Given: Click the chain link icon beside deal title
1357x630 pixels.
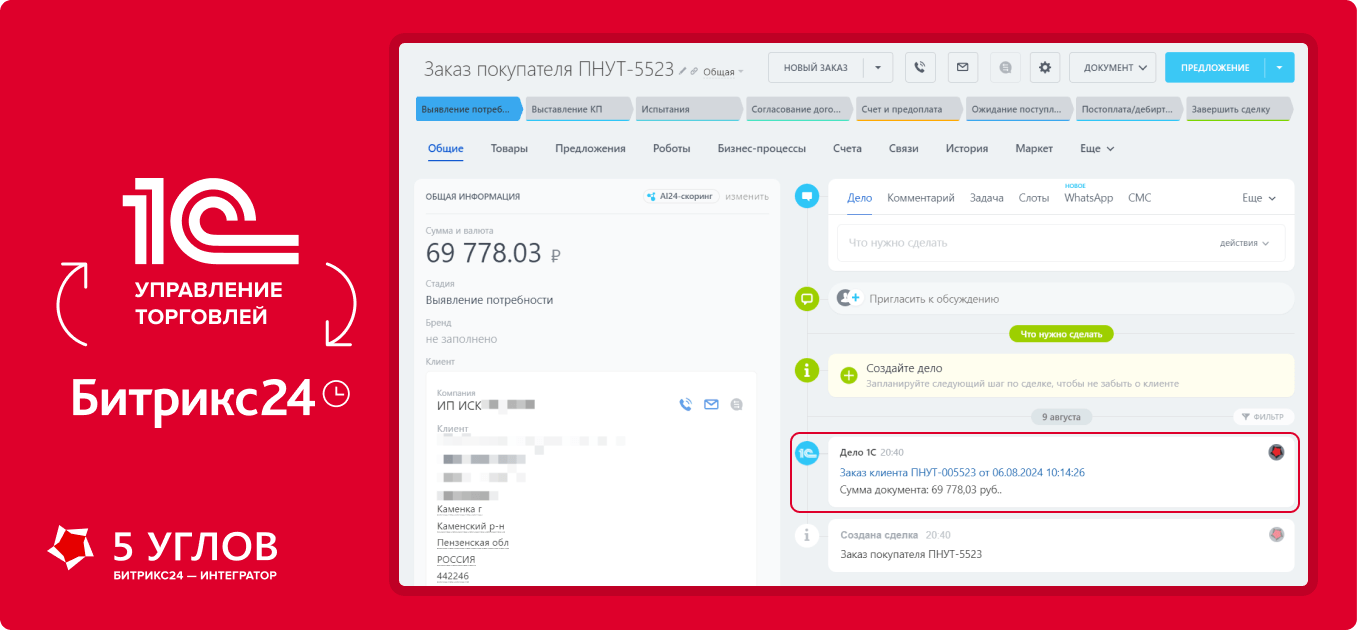Looking at the screenshot, I should [695, 71].
